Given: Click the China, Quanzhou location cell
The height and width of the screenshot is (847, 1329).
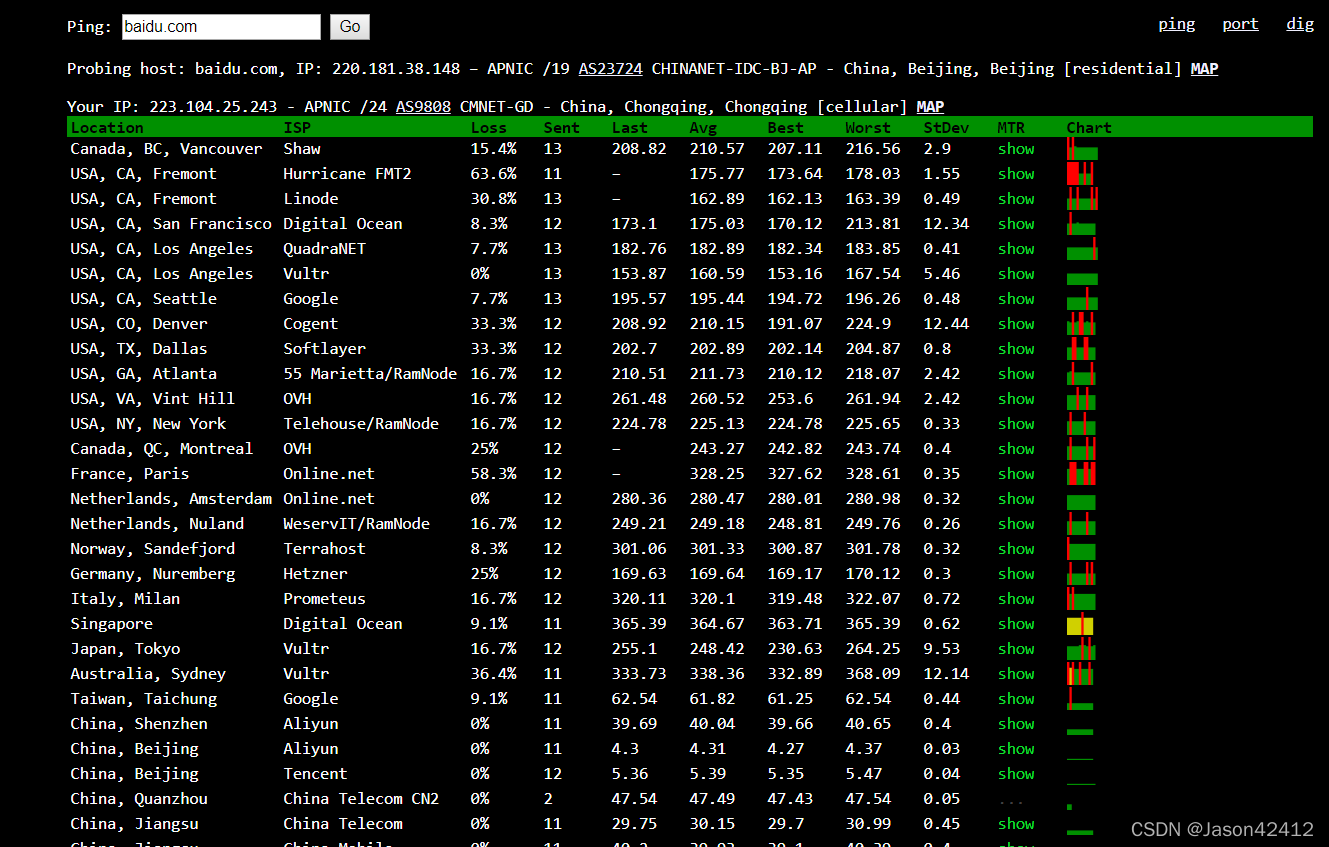Looking at the screenshot, I should [x=139, y=799].
